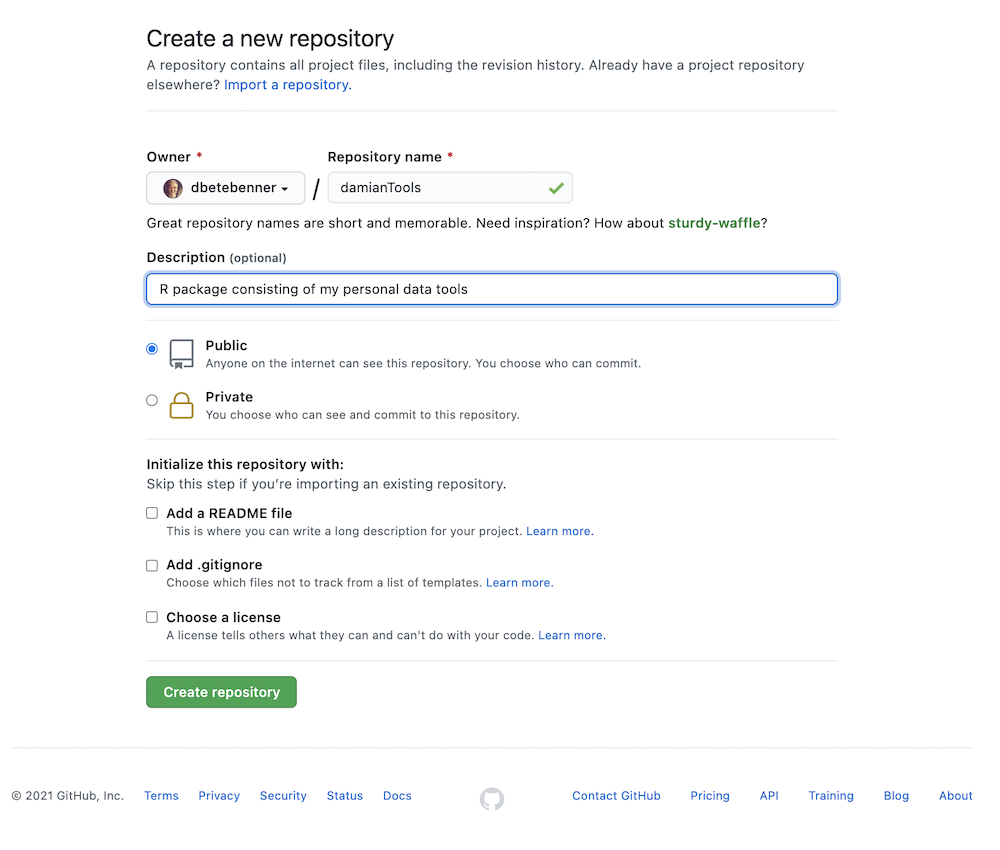Open the Terms footer link
This screenshot has height=850, width=1000.
coord(161,796)
